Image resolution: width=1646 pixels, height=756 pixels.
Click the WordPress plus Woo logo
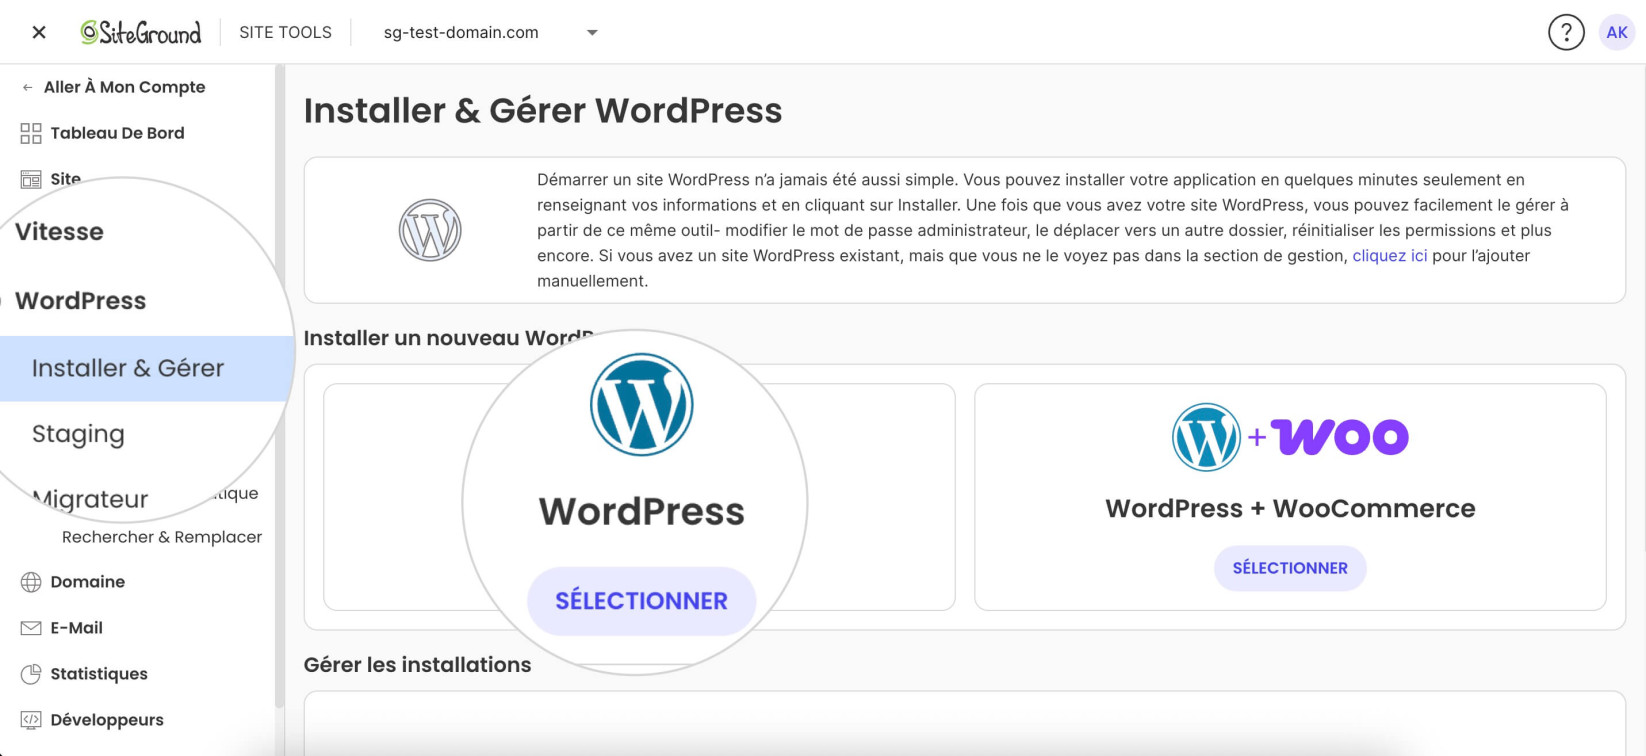coord(1290,437)
